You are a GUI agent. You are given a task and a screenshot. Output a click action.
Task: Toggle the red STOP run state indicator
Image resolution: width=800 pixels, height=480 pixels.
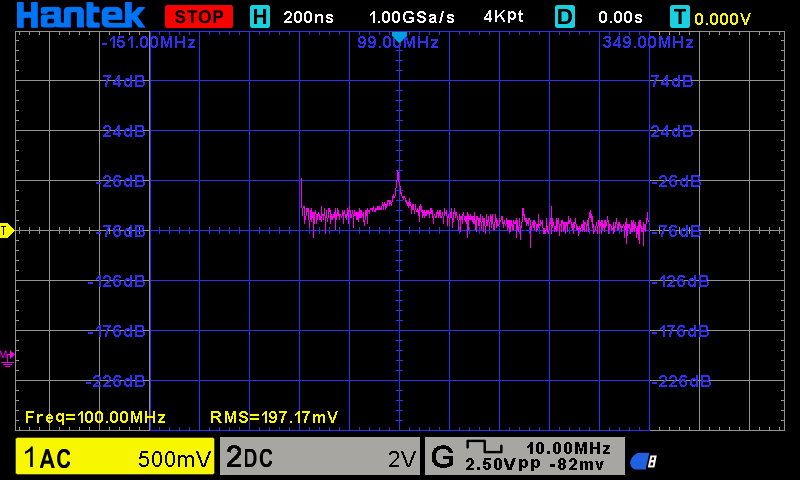pos(199,17)
